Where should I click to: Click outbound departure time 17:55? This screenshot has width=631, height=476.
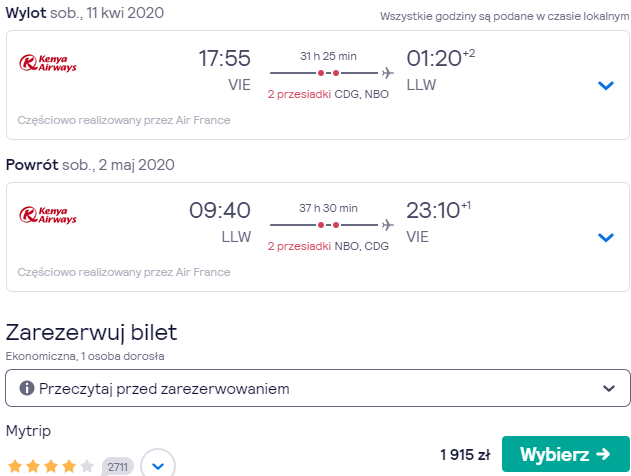[225, 58]
